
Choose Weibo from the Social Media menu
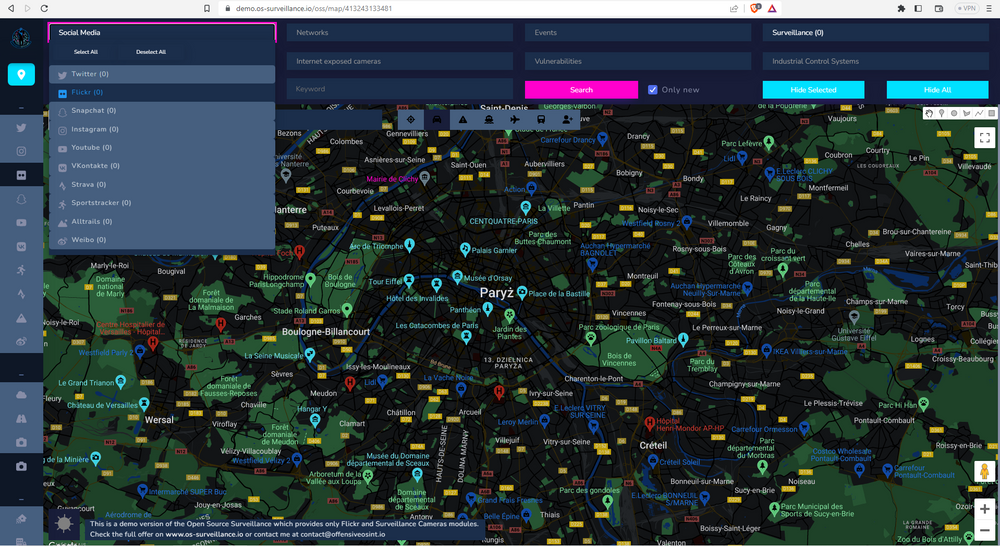point(88,240)
